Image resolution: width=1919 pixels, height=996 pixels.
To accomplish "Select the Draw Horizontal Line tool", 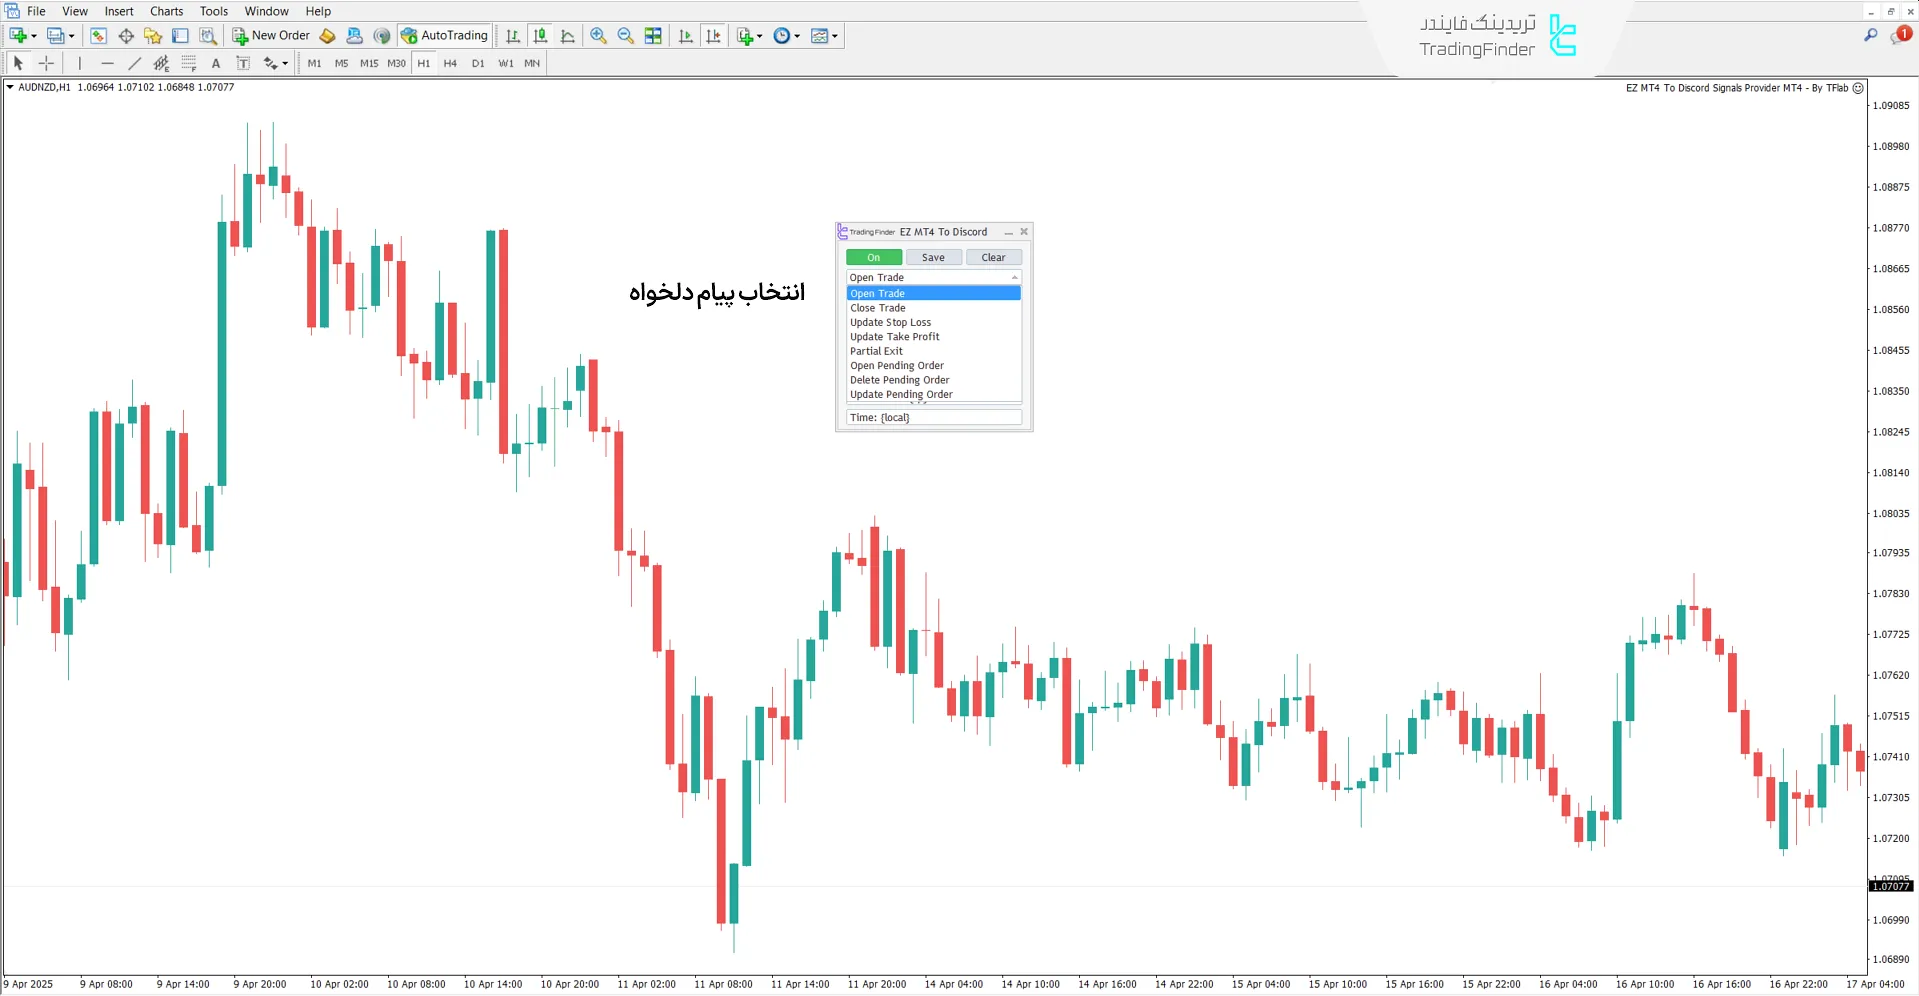I will click(x=107, y=63).
